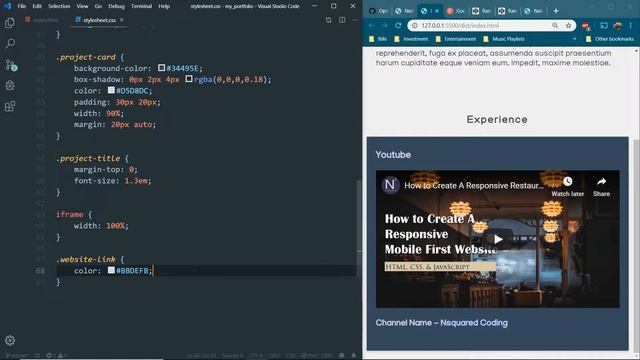Click the notifications bell in VS Code status bar

(353, 356)
